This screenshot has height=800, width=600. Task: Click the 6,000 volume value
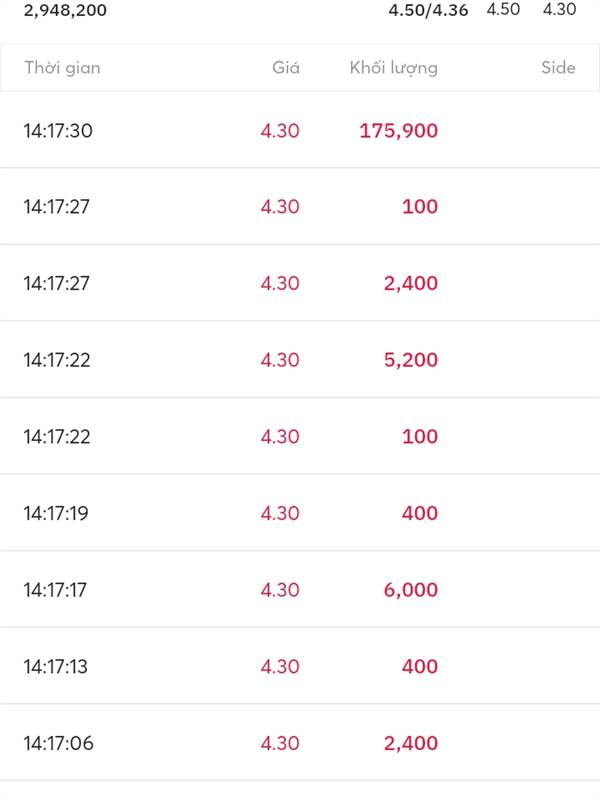(x=411, y=590)
